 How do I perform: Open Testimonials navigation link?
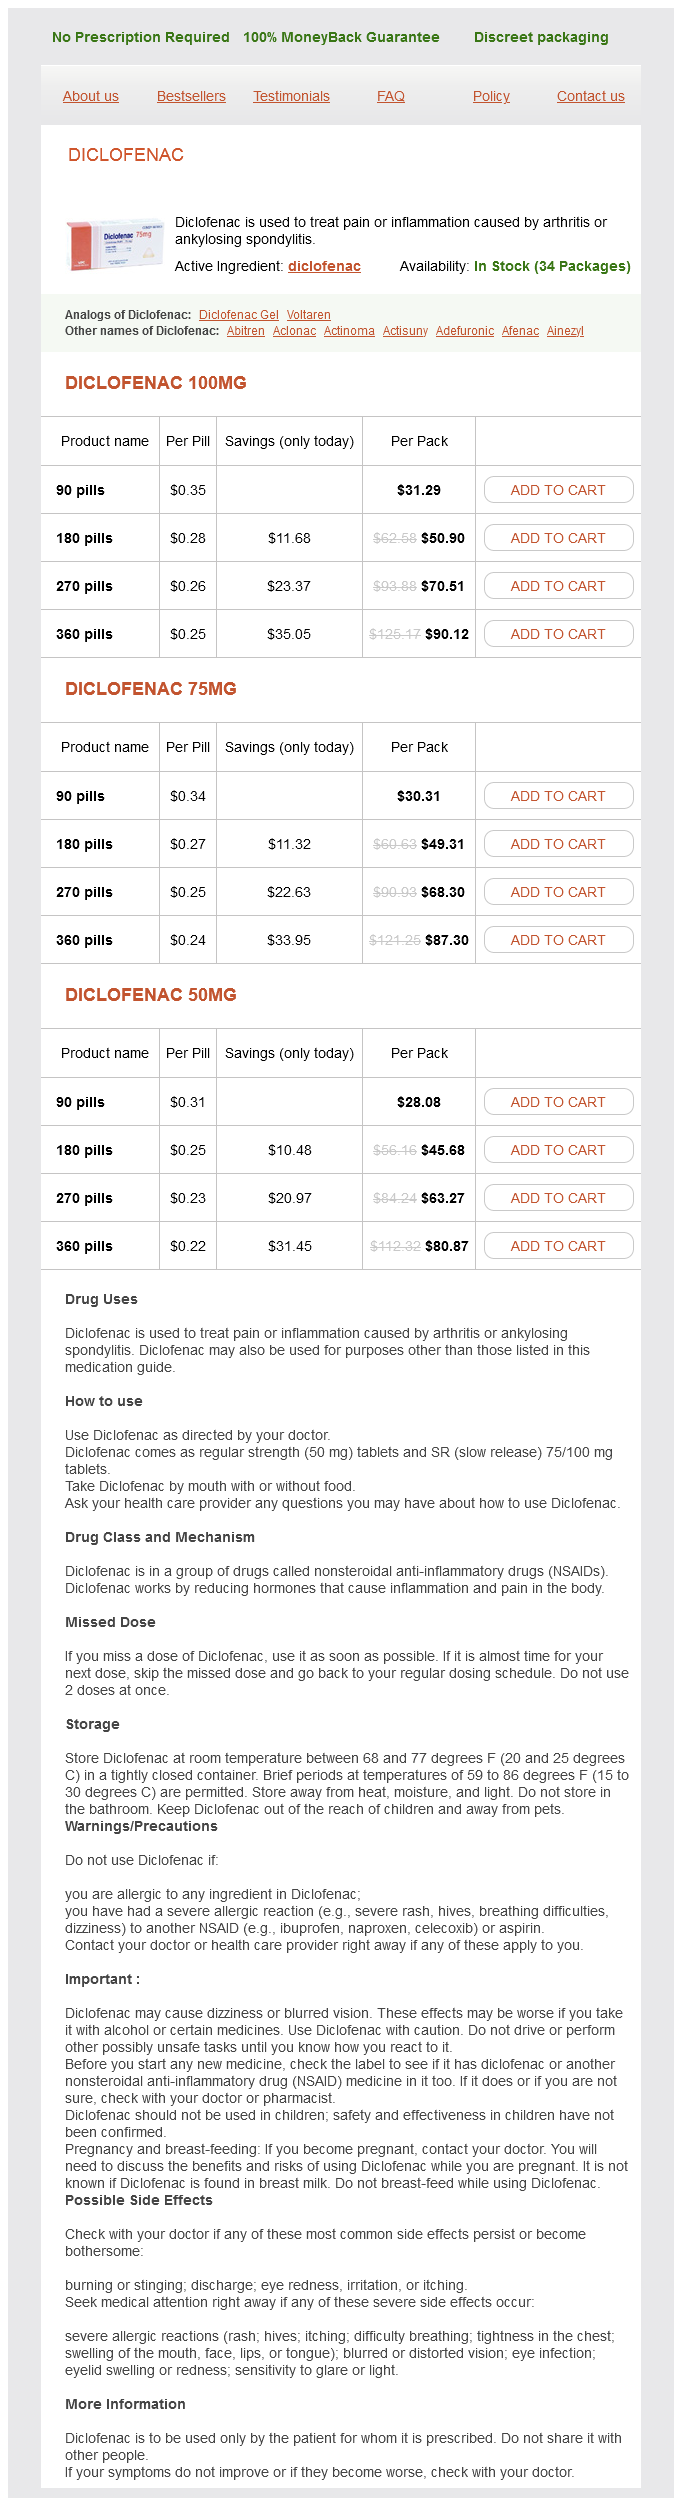[291, 96]
